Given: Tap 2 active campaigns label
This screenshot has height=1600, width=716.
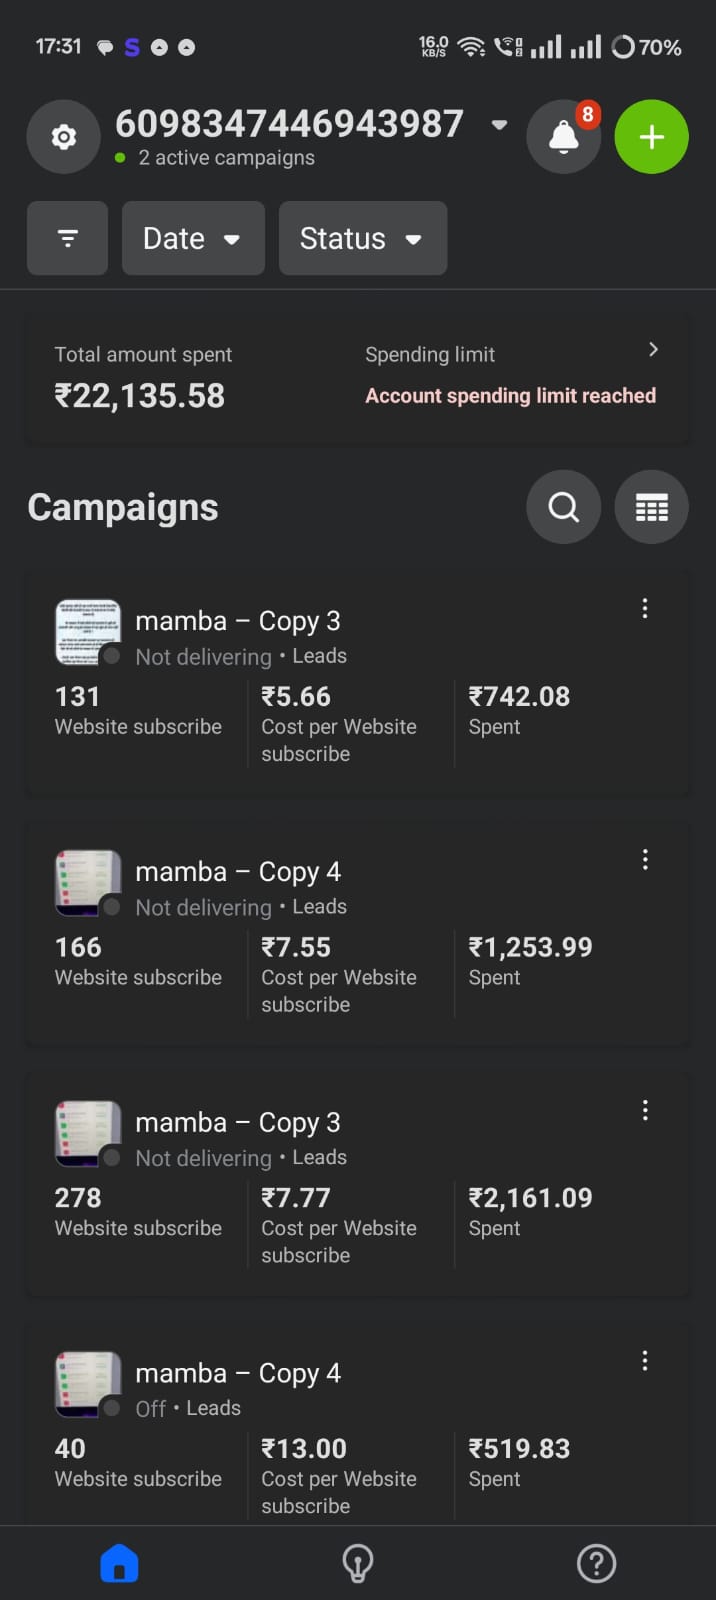Looking at the screenshot, I should [x=227, y=157].
